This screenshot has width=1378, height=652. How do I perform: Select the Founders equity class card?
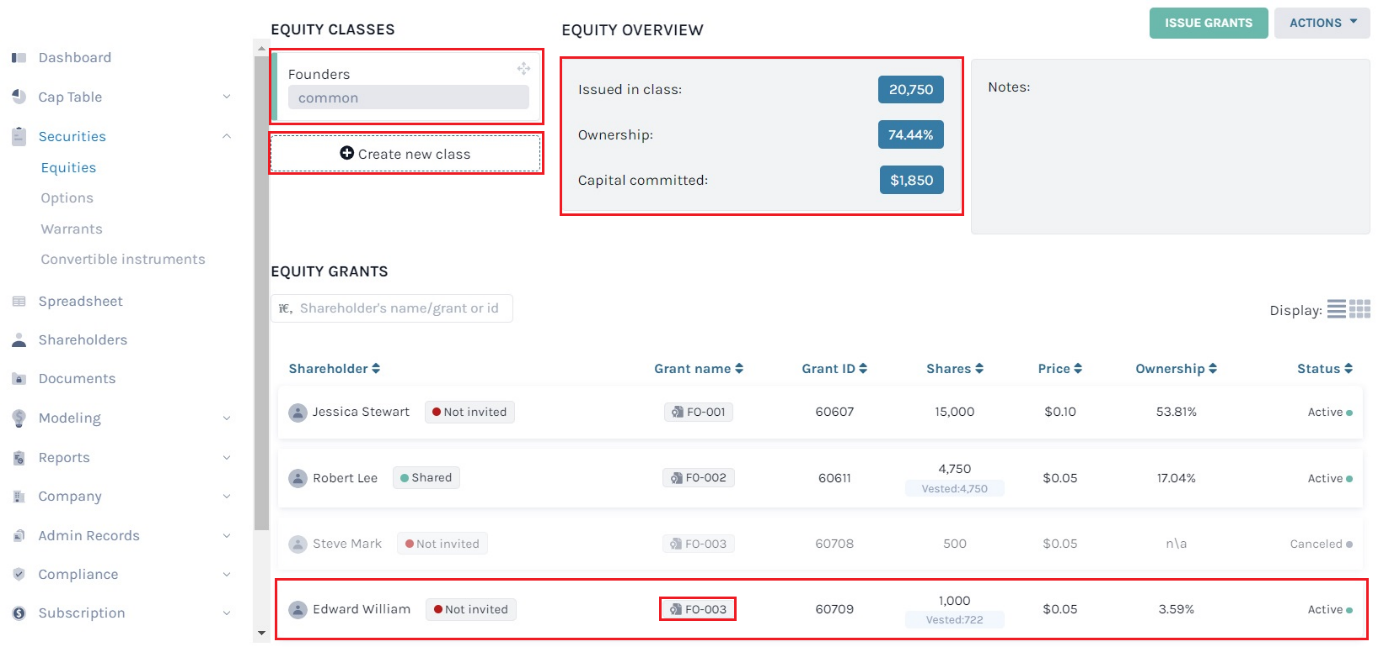pyautogui.click(x=406, y=87)
